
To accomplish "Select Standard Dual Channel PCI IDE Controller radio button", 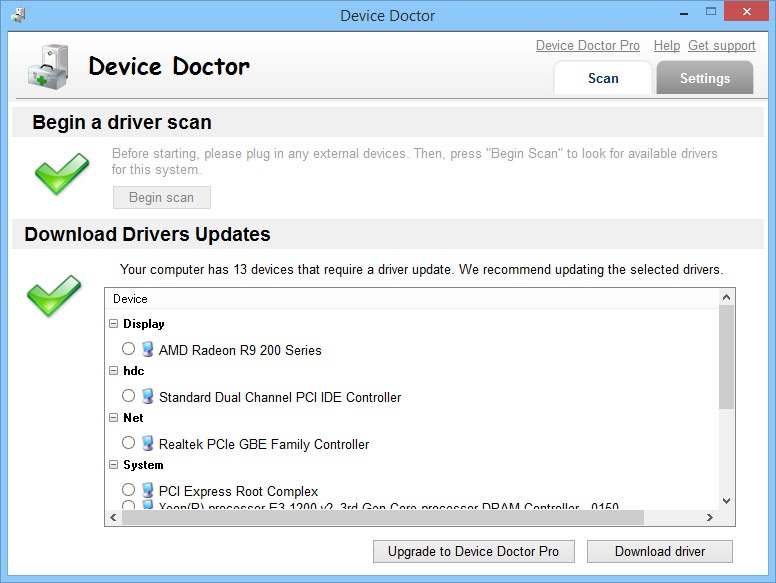I will (128, 395).
